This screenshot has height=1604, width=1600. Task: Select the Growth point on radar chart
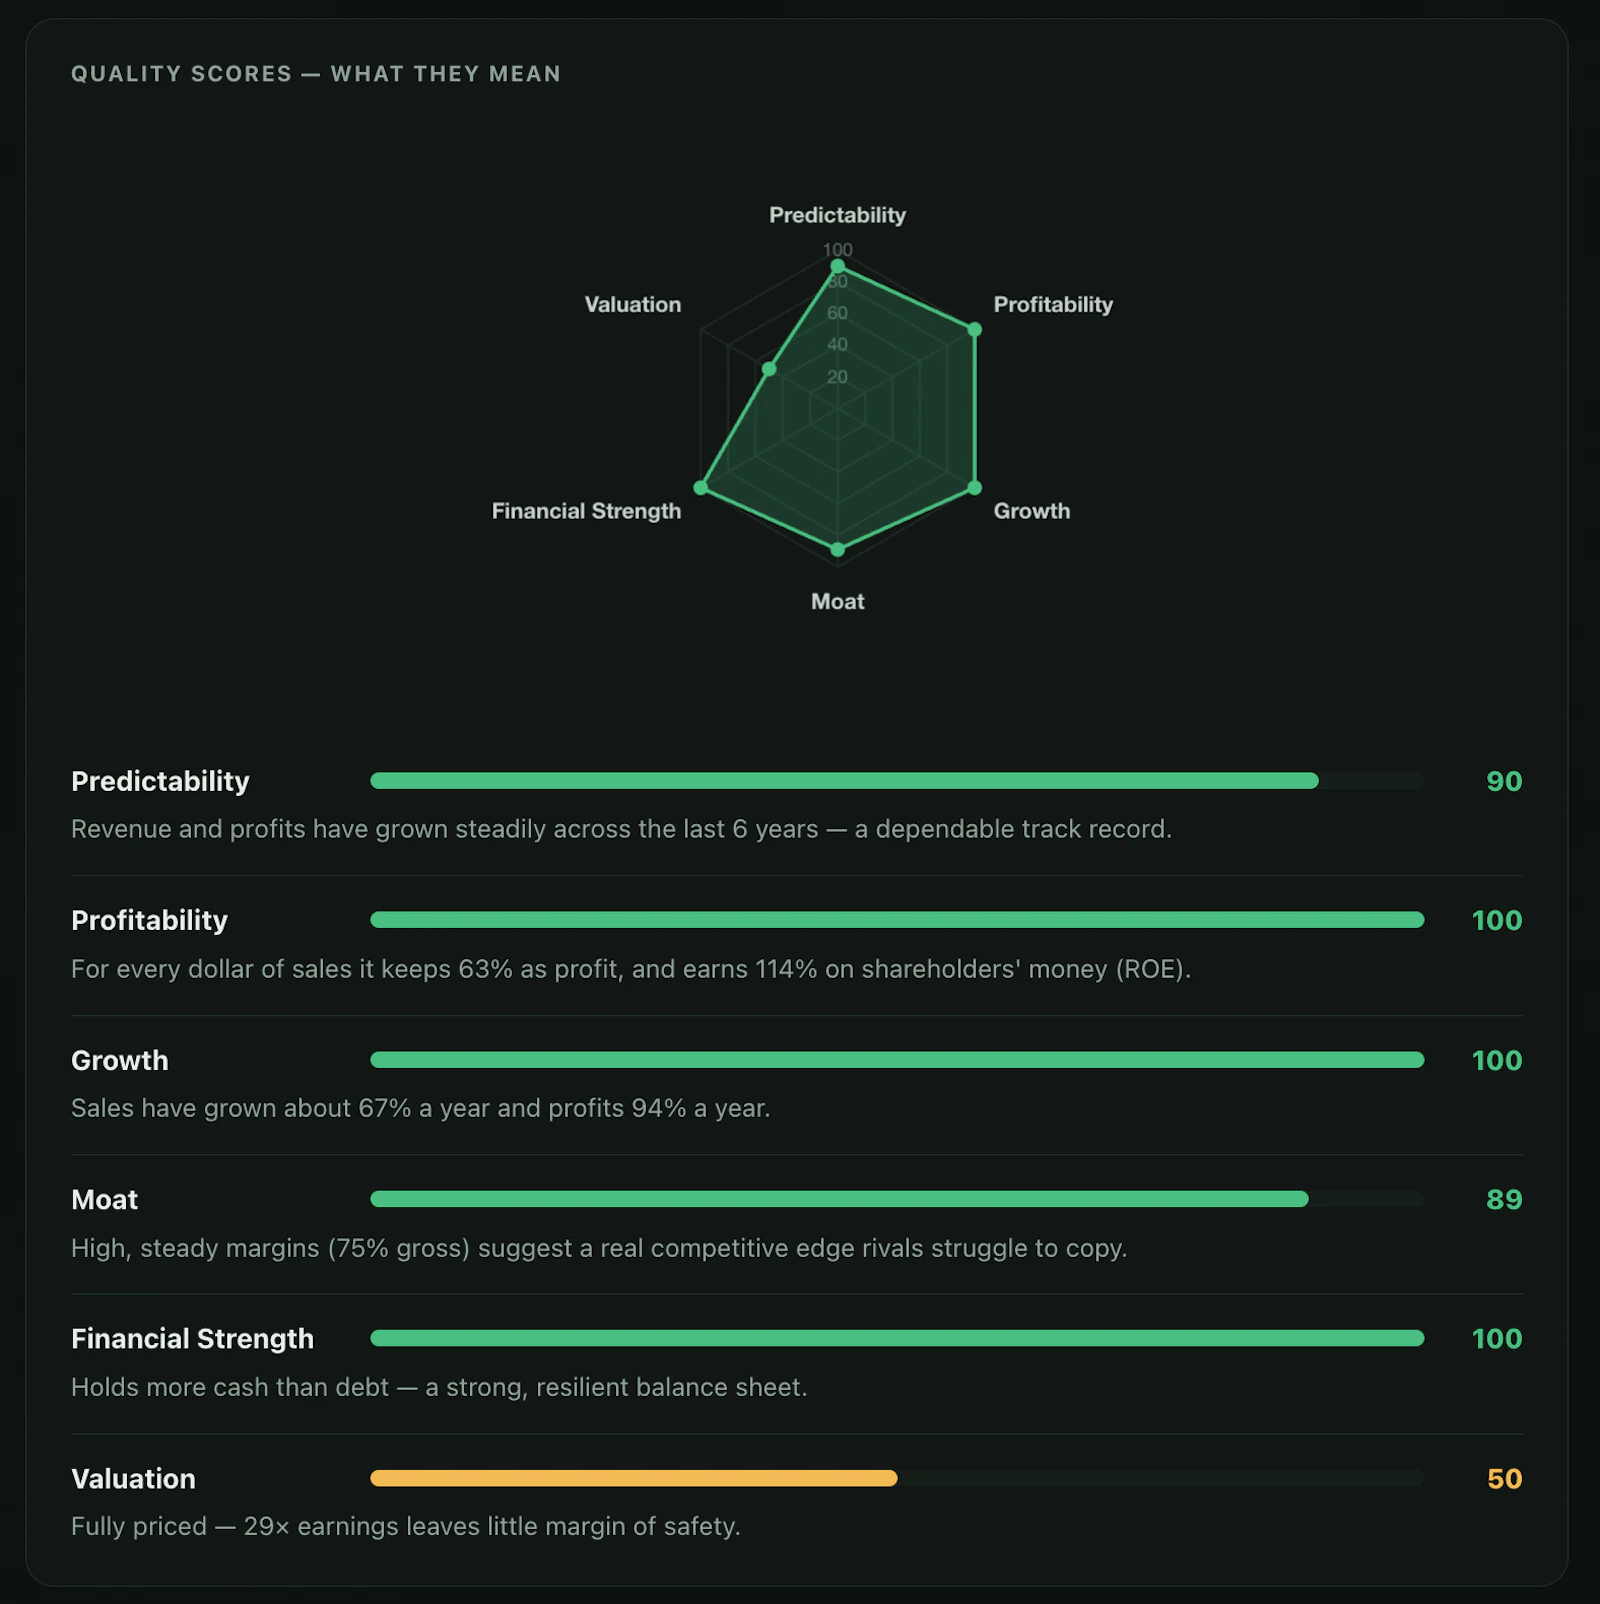pos(974,488)
